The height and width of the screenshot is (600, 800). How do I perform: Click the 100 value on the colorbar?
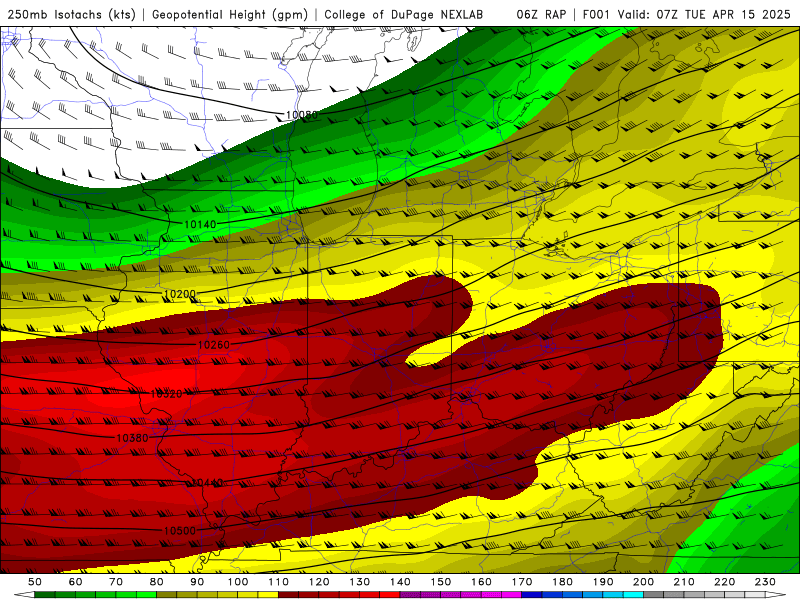click(x=238, y=582)
